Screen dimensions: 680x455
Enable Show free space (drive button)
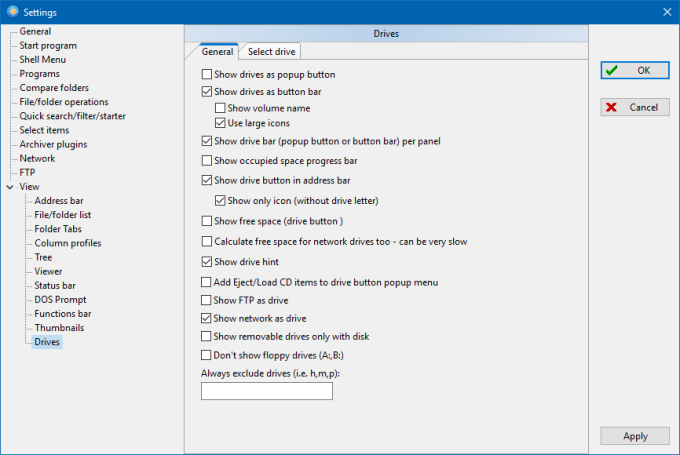[x=207, y=221]
